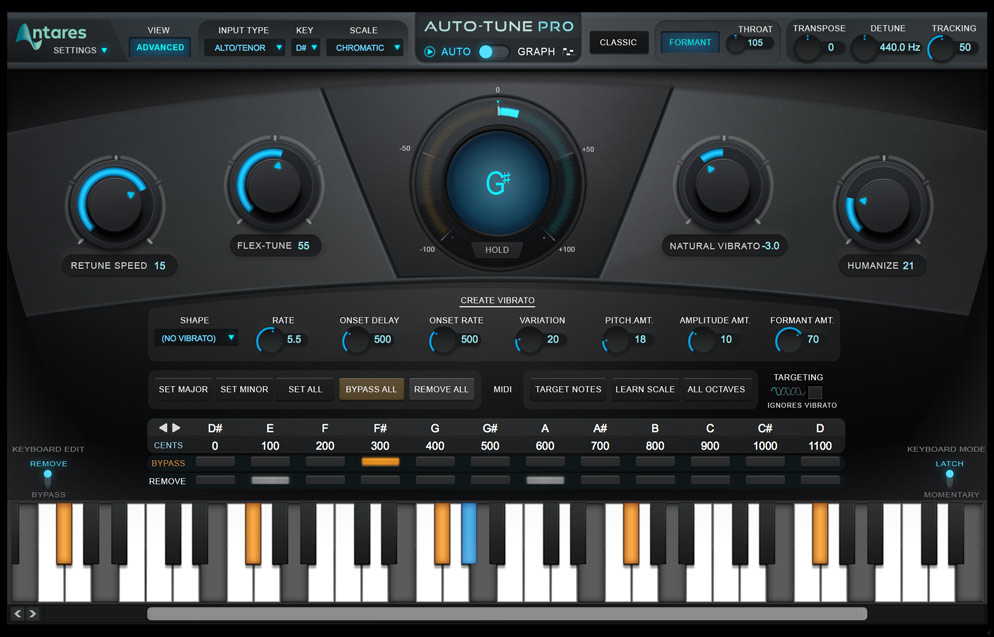The width and height of the screenshot is (994, 637).
Task: Click the Onset Rate knob
Action: [x=443, y=340]
